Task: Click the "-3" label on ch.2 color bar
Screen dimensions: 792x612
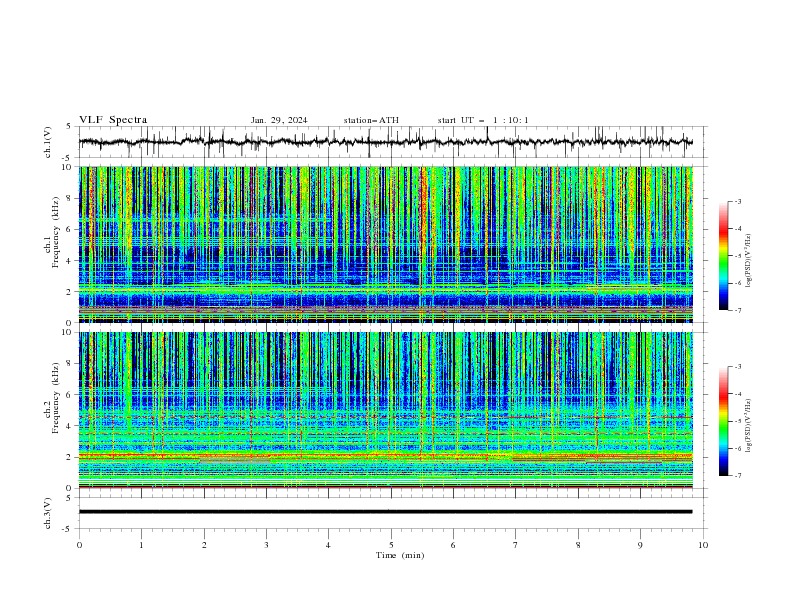Action: pos(738,367)
